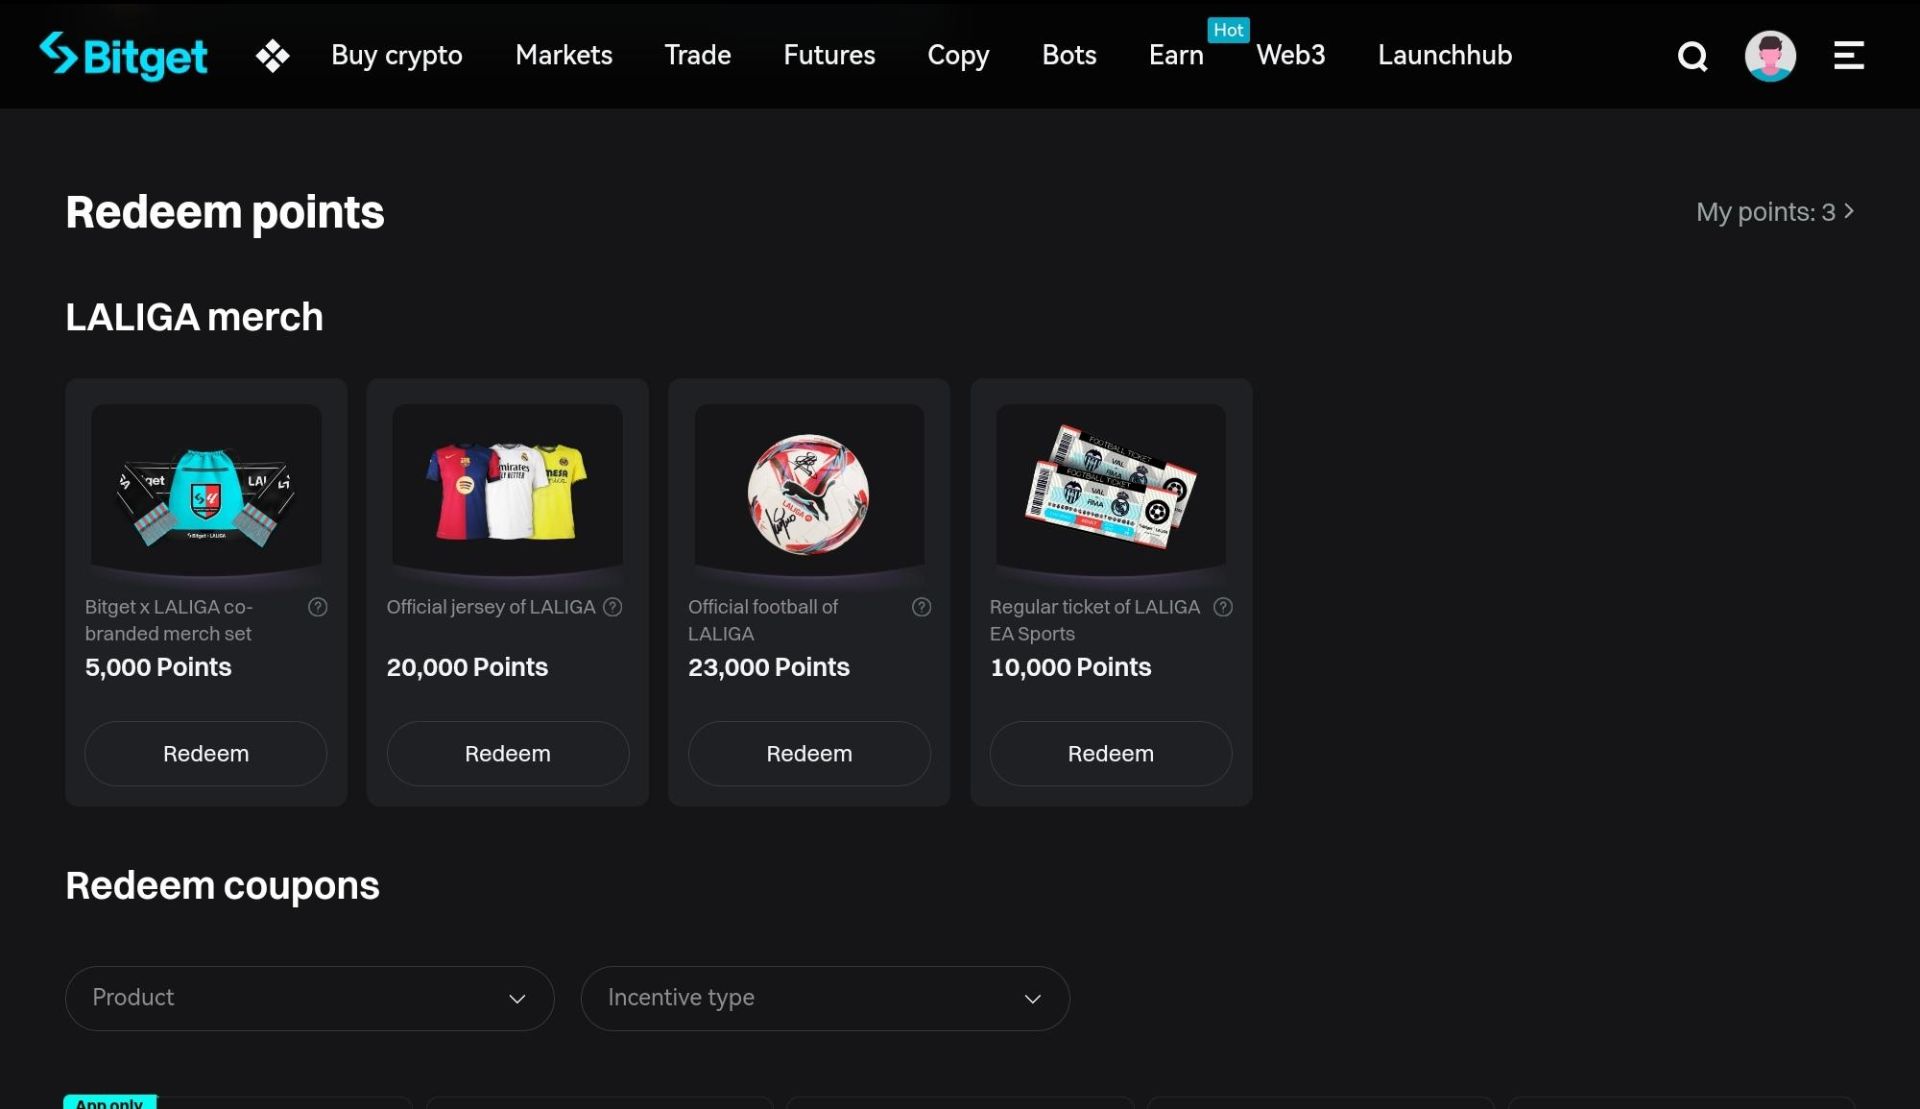Viewport: 1920px width, 1109px height.
Task: Expand the Incentive type dropdown
Action: 825,998
